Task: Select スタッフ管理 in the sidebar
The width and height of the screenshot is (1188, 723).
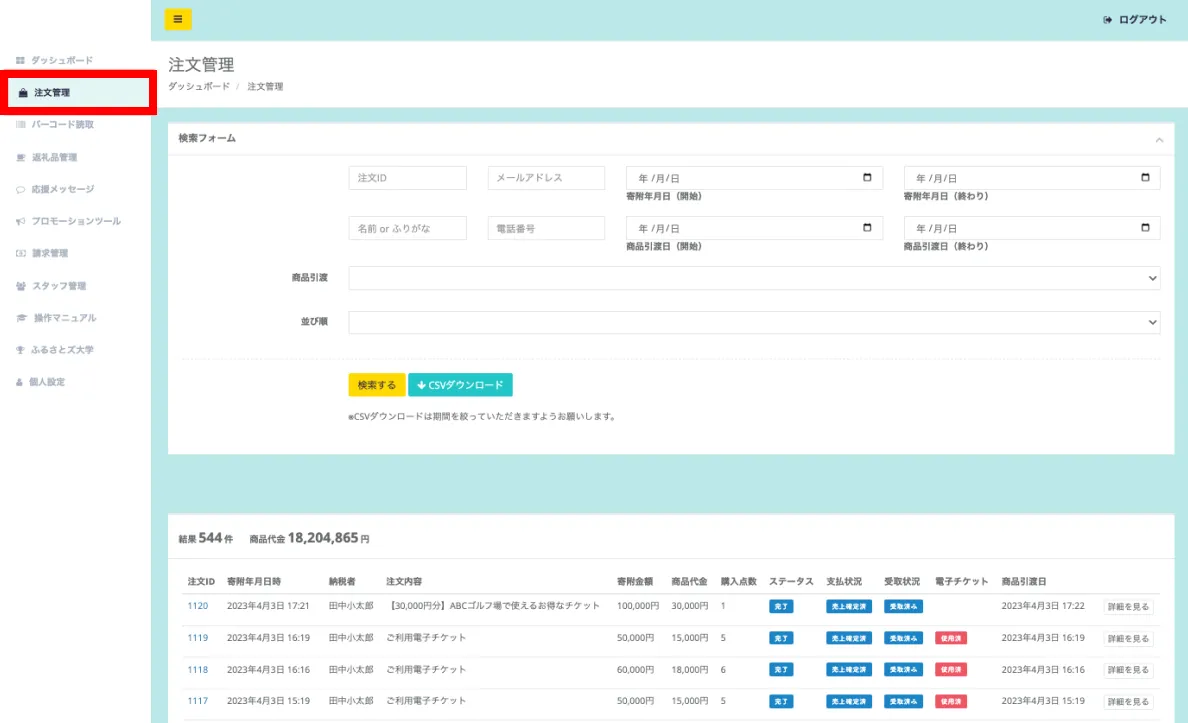Action: coord(58,286)
